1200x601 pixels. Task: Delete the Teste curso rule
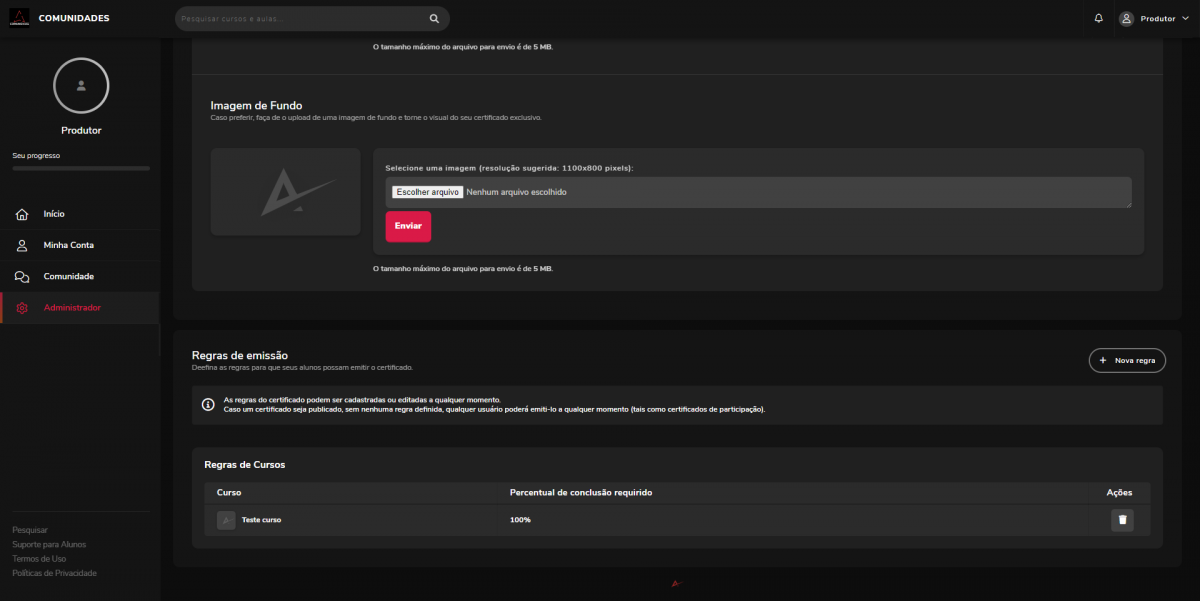tap(1122, 520)
